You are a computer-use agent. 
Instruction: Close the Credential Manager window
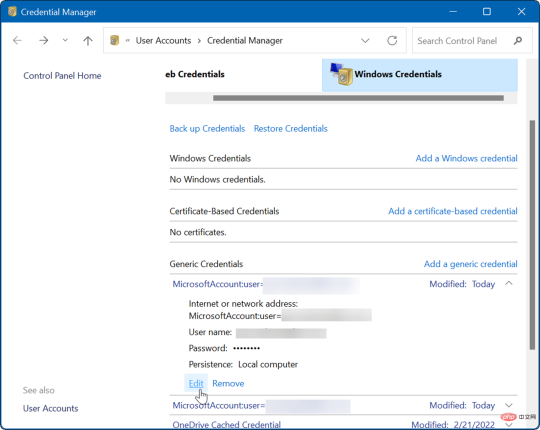pyautogui.click(x=521, y=12)
